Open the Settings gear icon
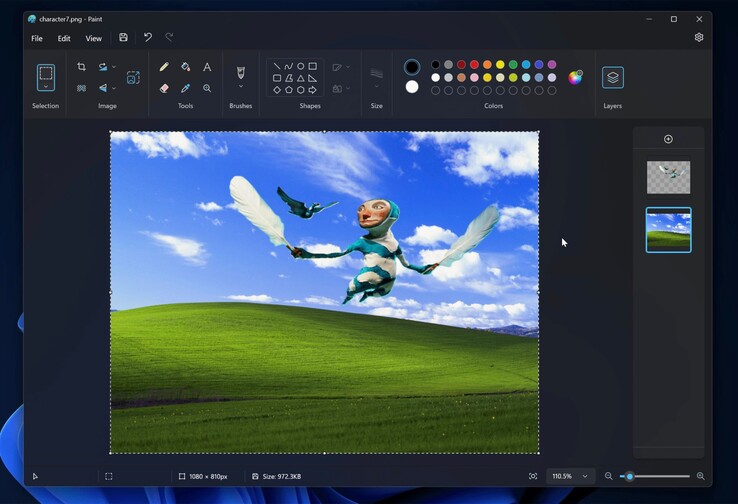738x504 pixels. point(699,37)
